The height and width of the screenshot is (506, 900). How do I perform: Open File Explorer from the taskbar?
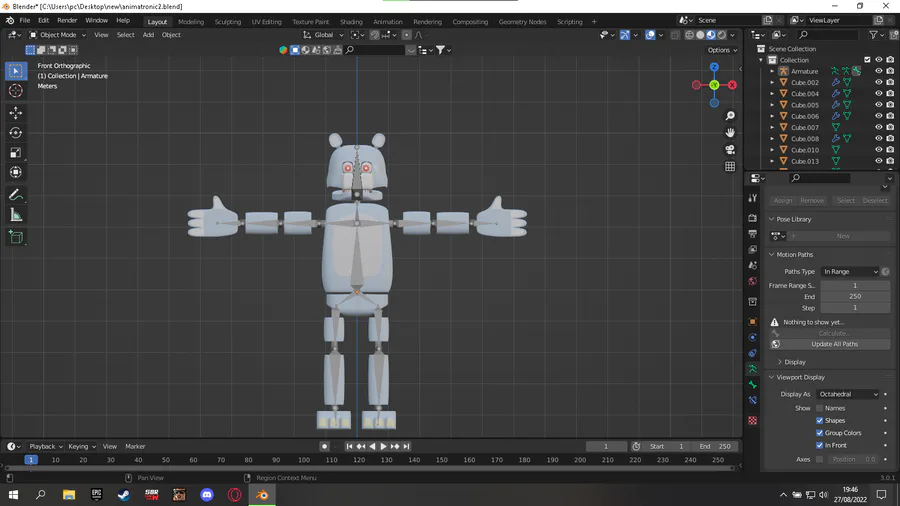69,495
